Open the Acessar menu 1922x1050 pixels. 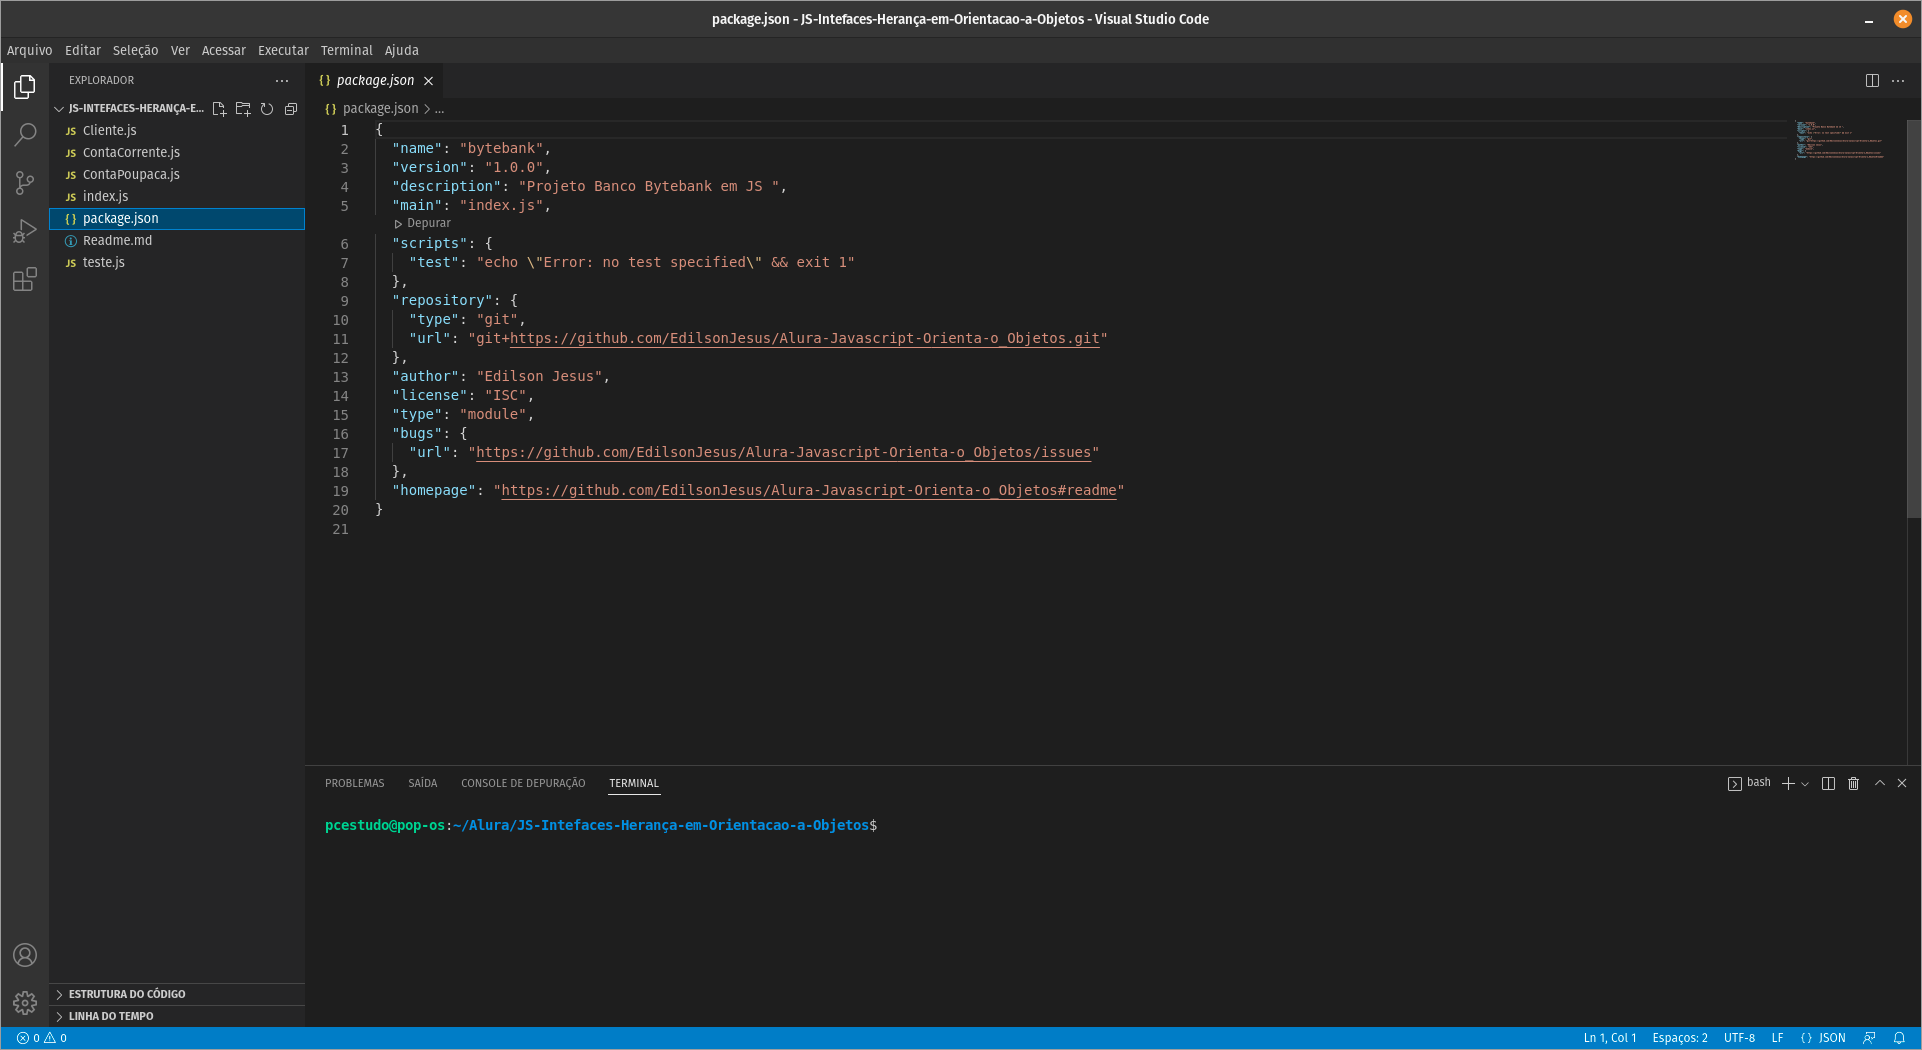pyautogui.click(x=224, y=50)
